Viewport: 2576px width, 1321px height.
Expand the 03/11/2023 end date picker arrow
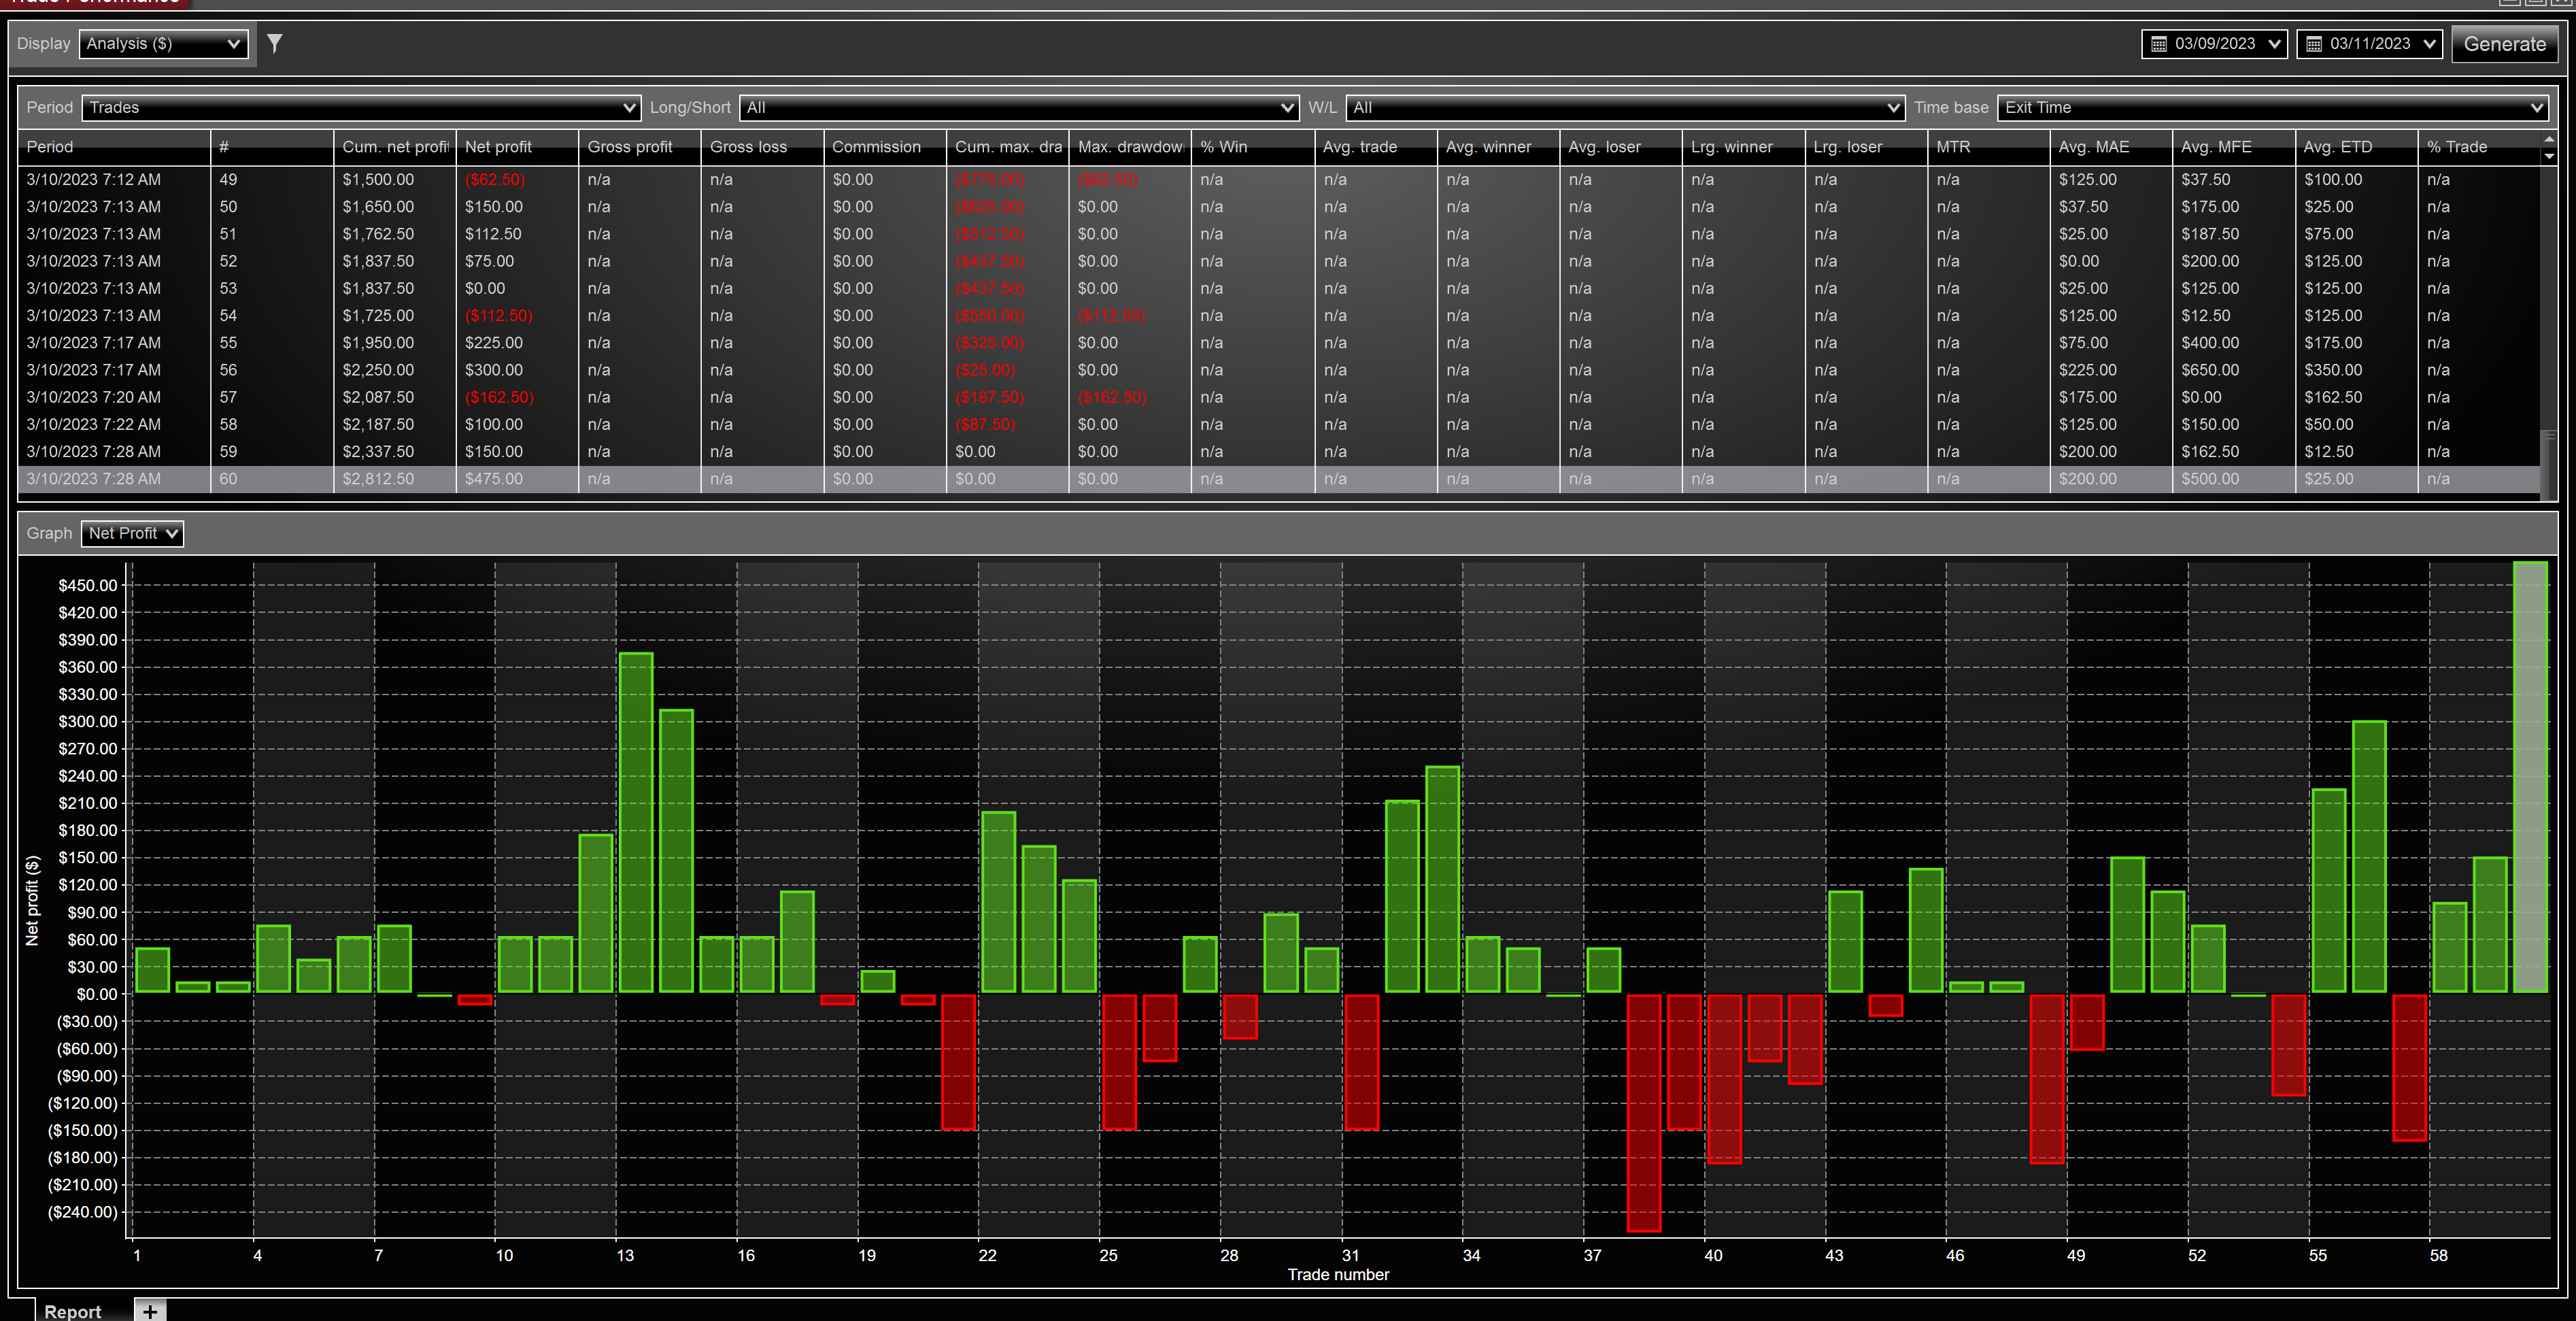pyautogui.click(x=2429, y=44)
